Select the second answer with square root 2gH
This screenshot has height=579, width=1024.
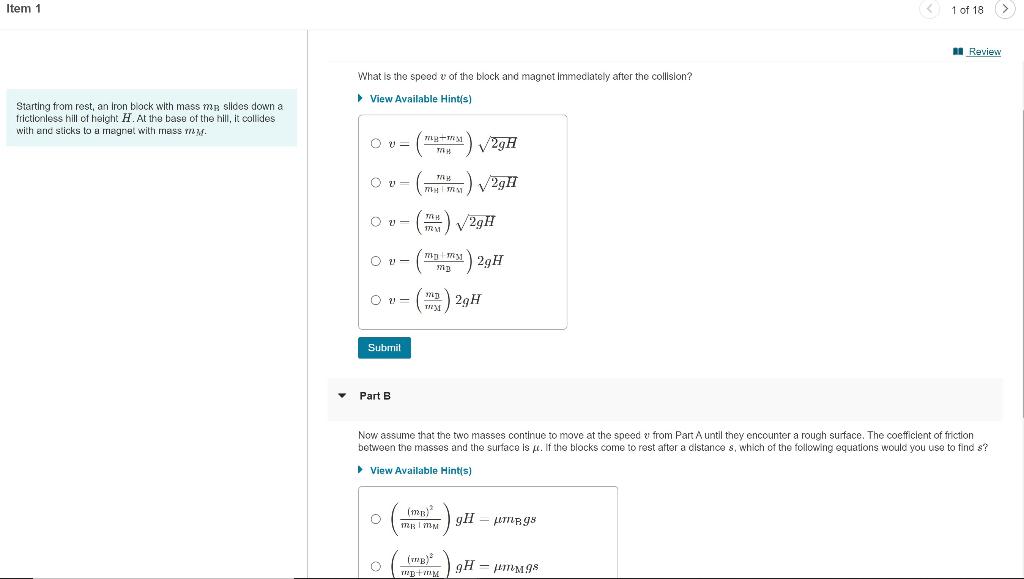pyautogui.click(x=376, y=180)
